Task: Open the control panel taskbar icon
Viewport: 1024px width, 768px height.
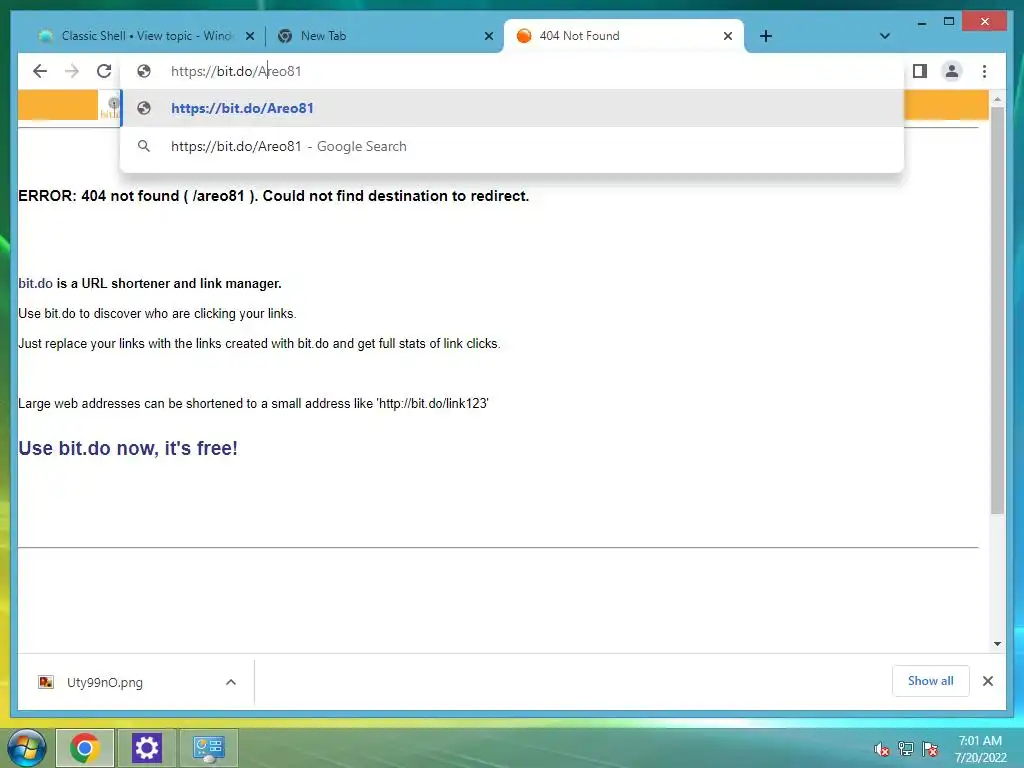Action: [x=208, y=748]
